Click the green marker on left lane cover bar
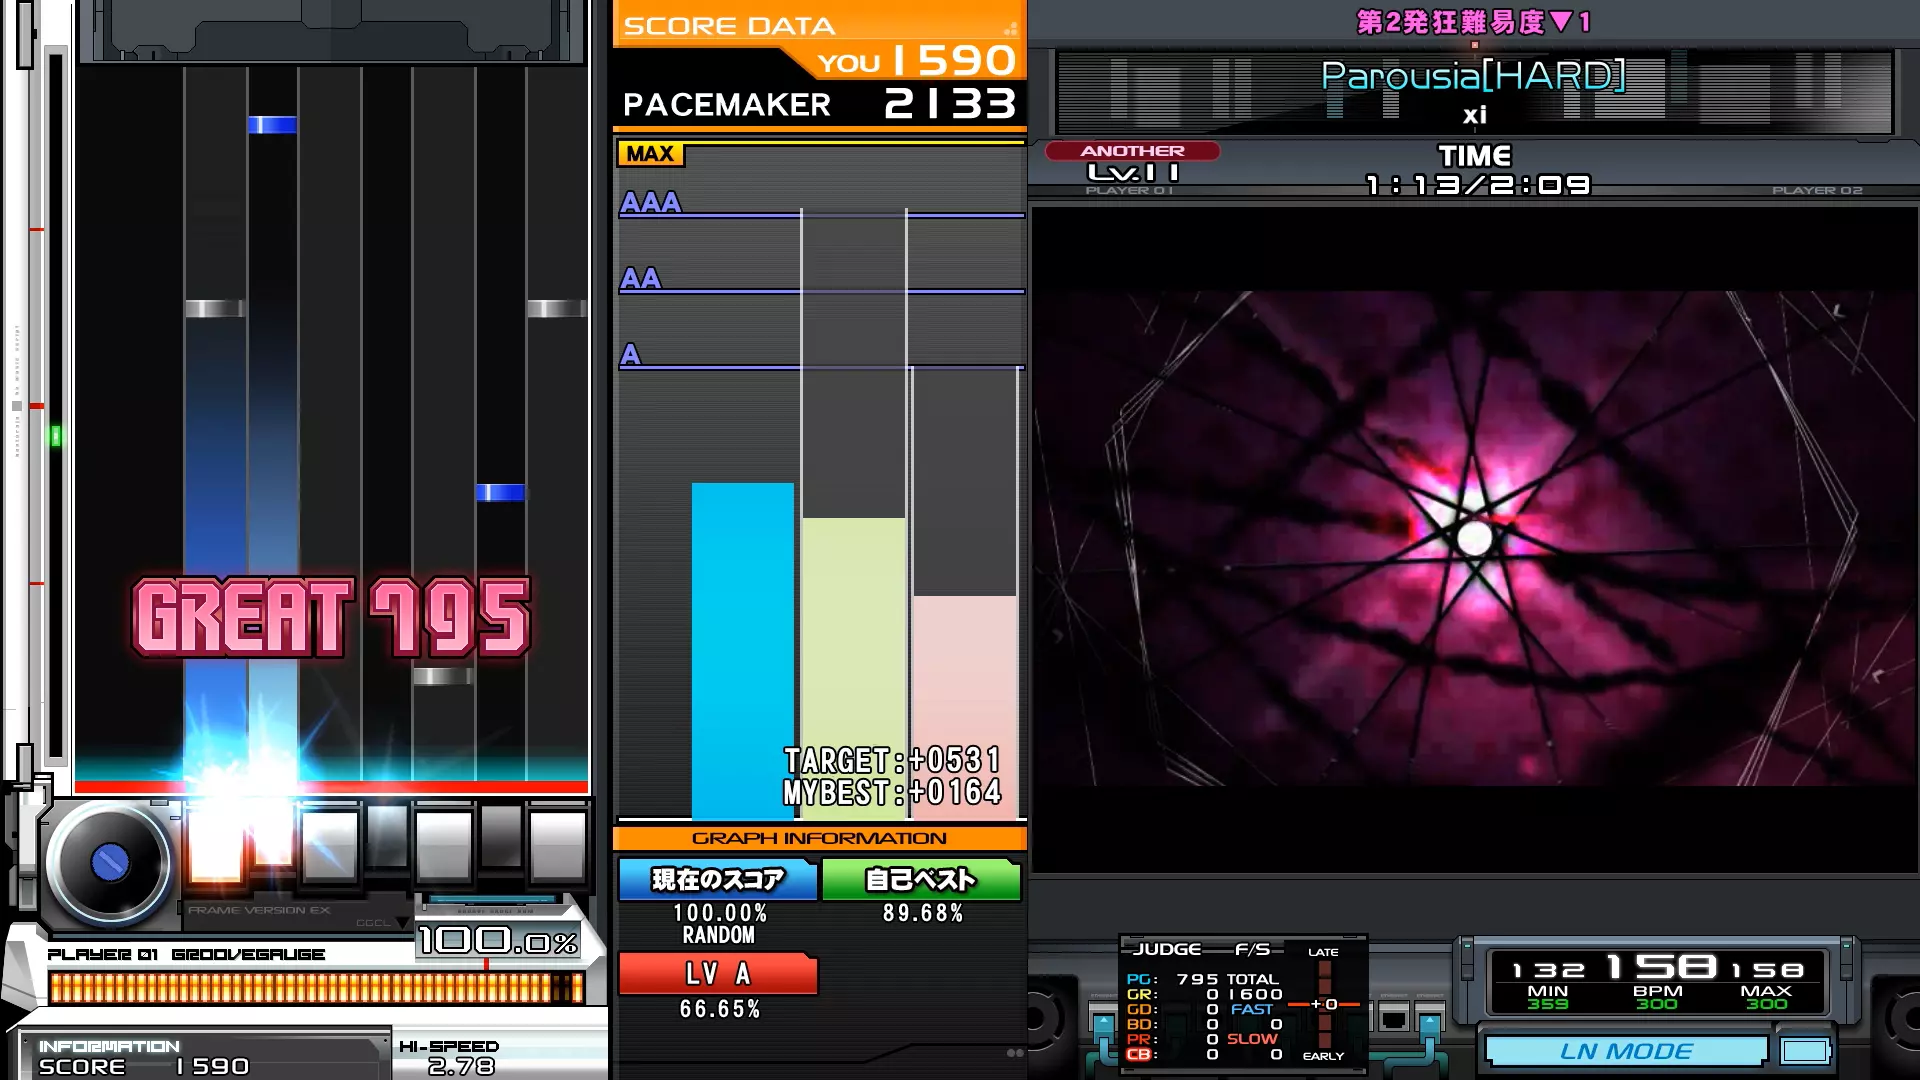 pos(56,435)
